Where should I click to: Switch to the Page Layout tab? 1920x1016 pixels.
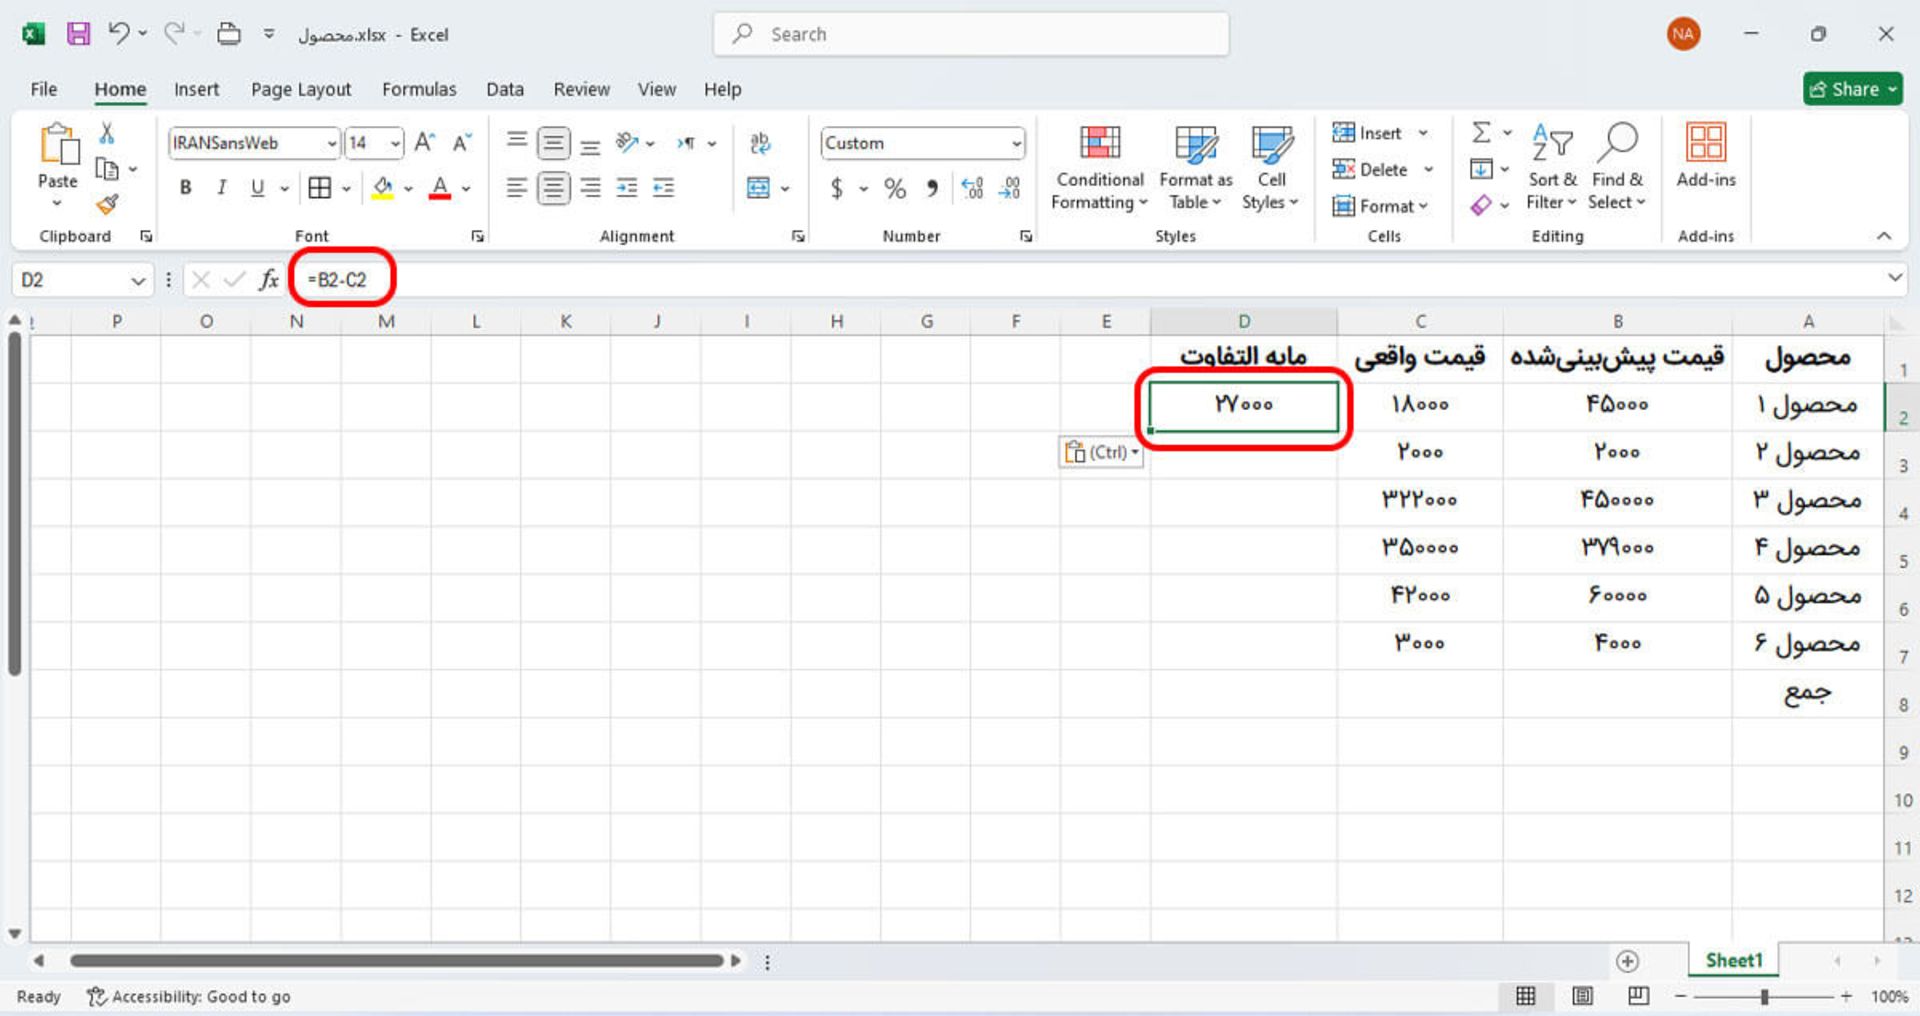pos(300,89)
